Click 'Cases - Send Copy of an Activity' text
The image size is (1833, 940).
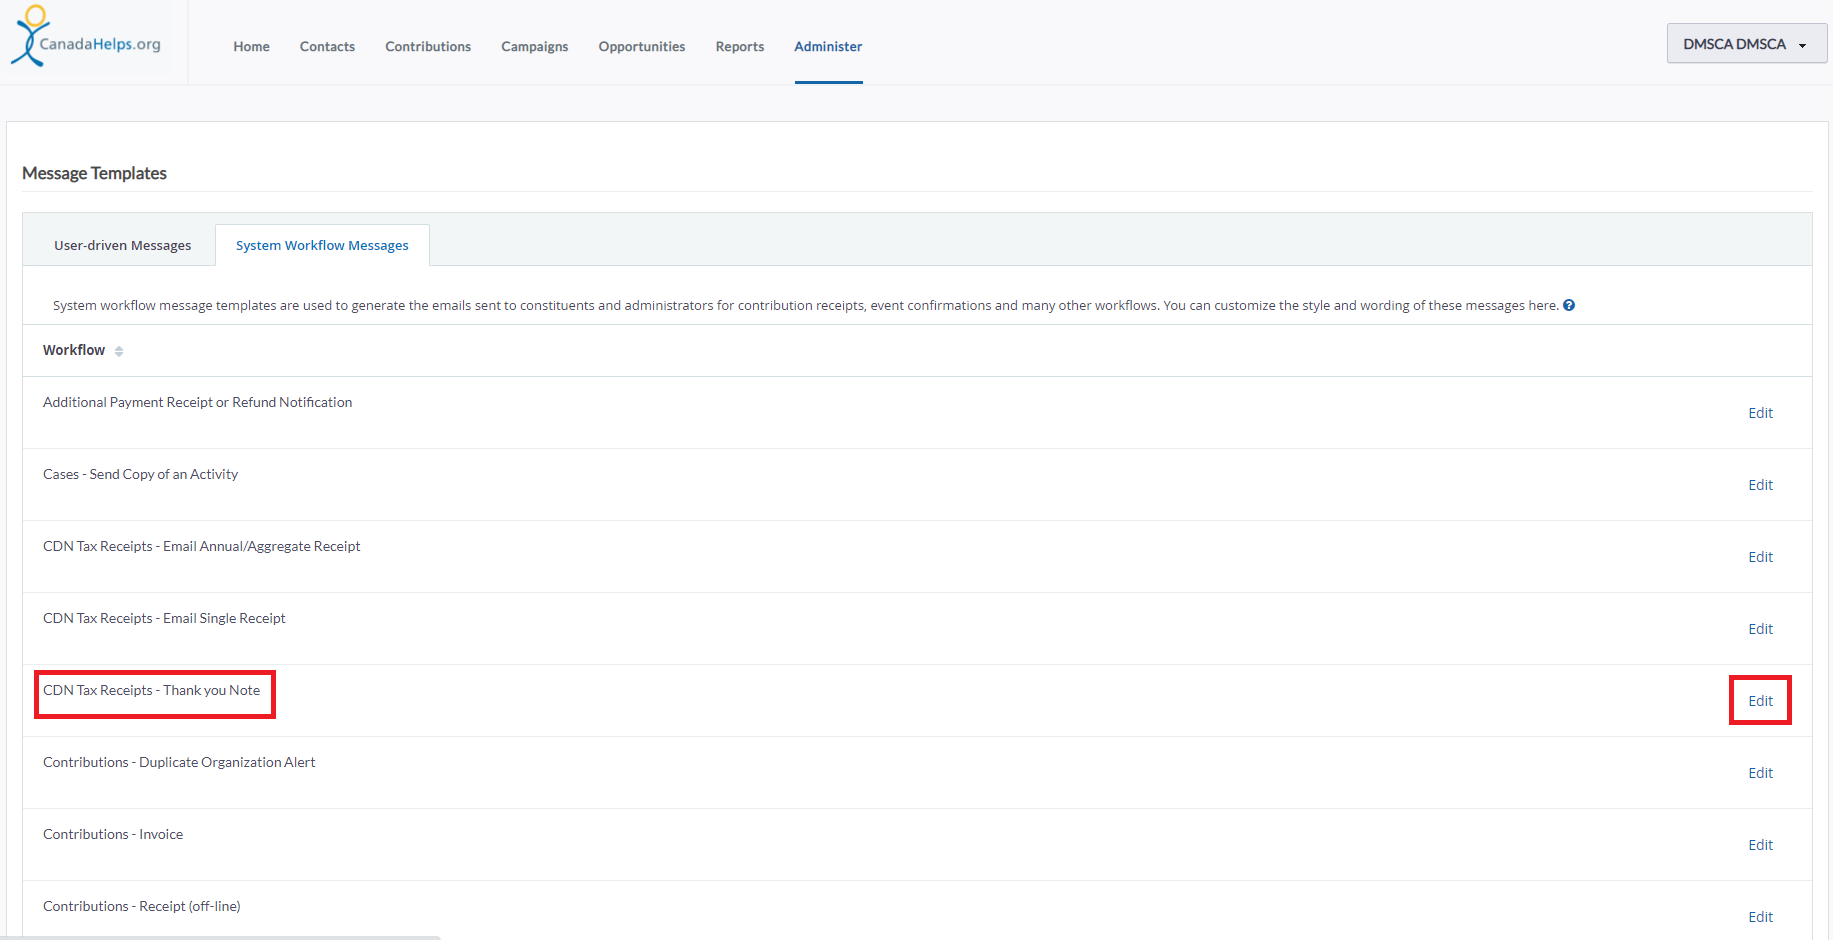tap(140, 474)
